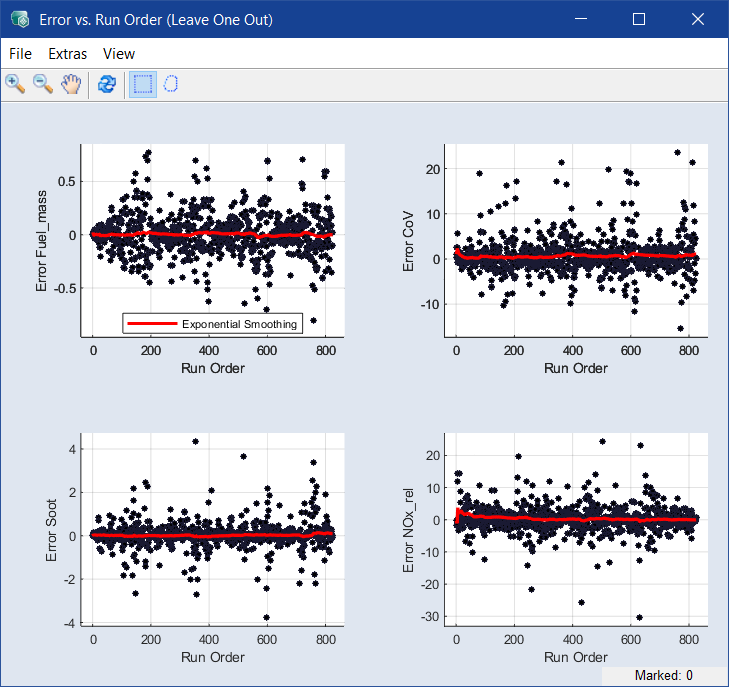
Task: Open the Extras menu
Action: pos(67,54)
